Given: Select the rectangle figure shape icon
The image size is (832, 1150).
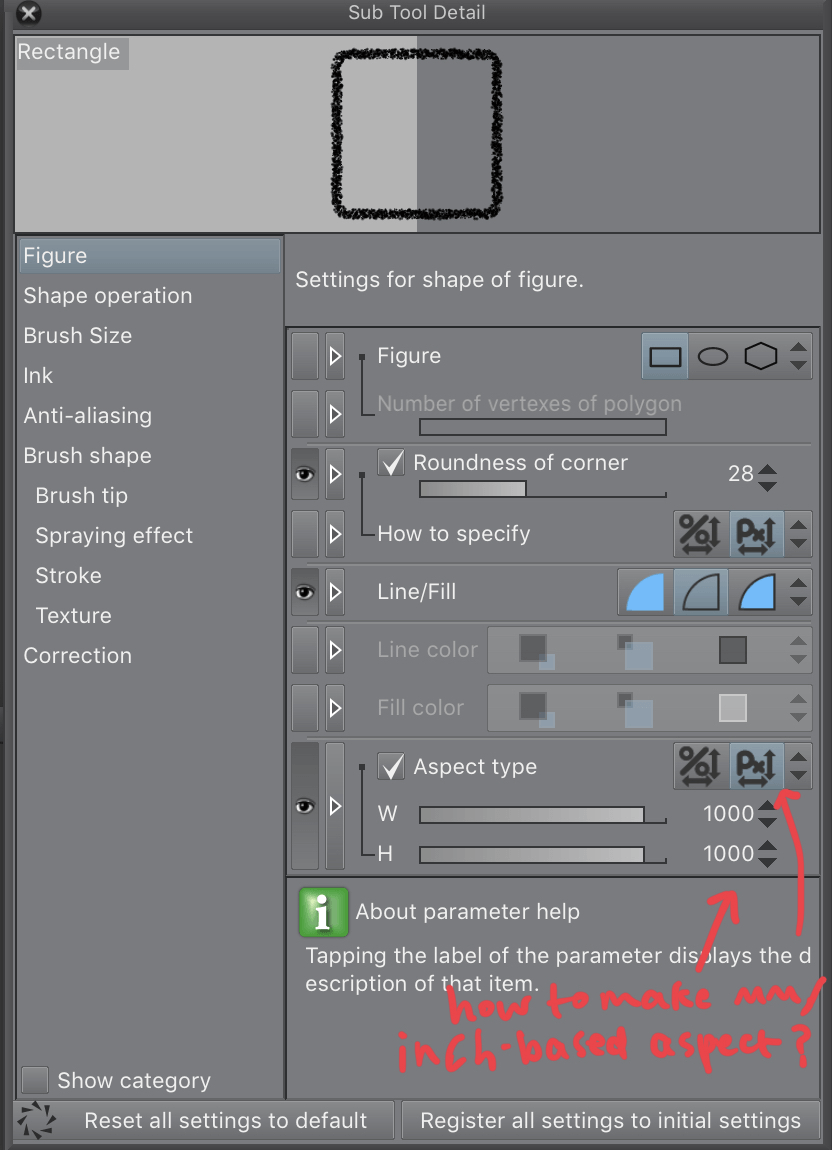Looking at the screenshot, I should click(665, 357).
